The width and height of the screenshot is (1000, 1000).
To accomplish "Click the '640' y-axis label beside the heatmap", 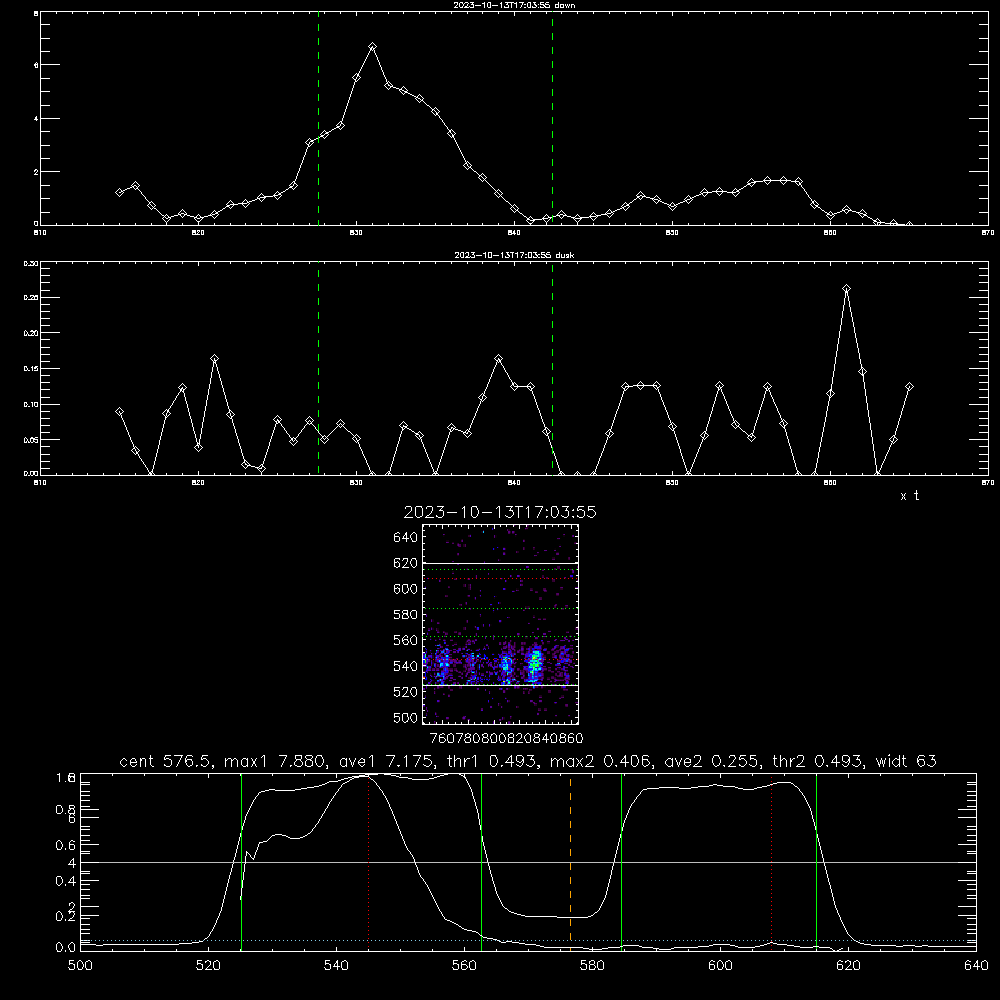I will tap(406, 538).
